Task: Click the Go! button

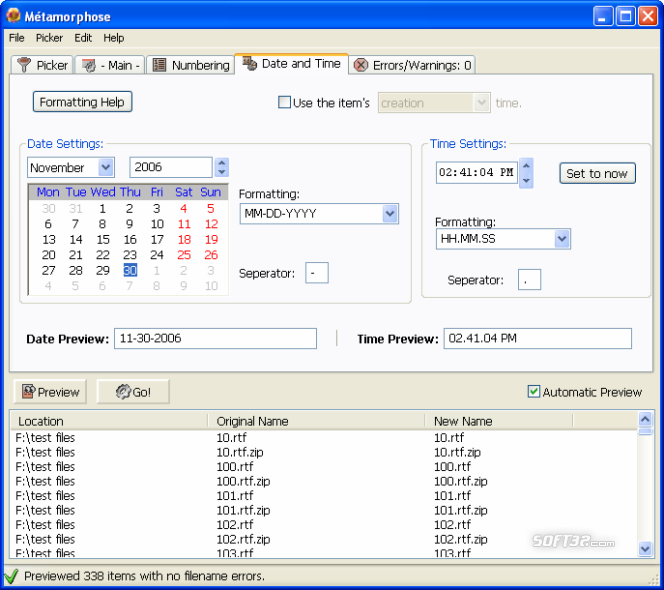Action: click(133, 392)
